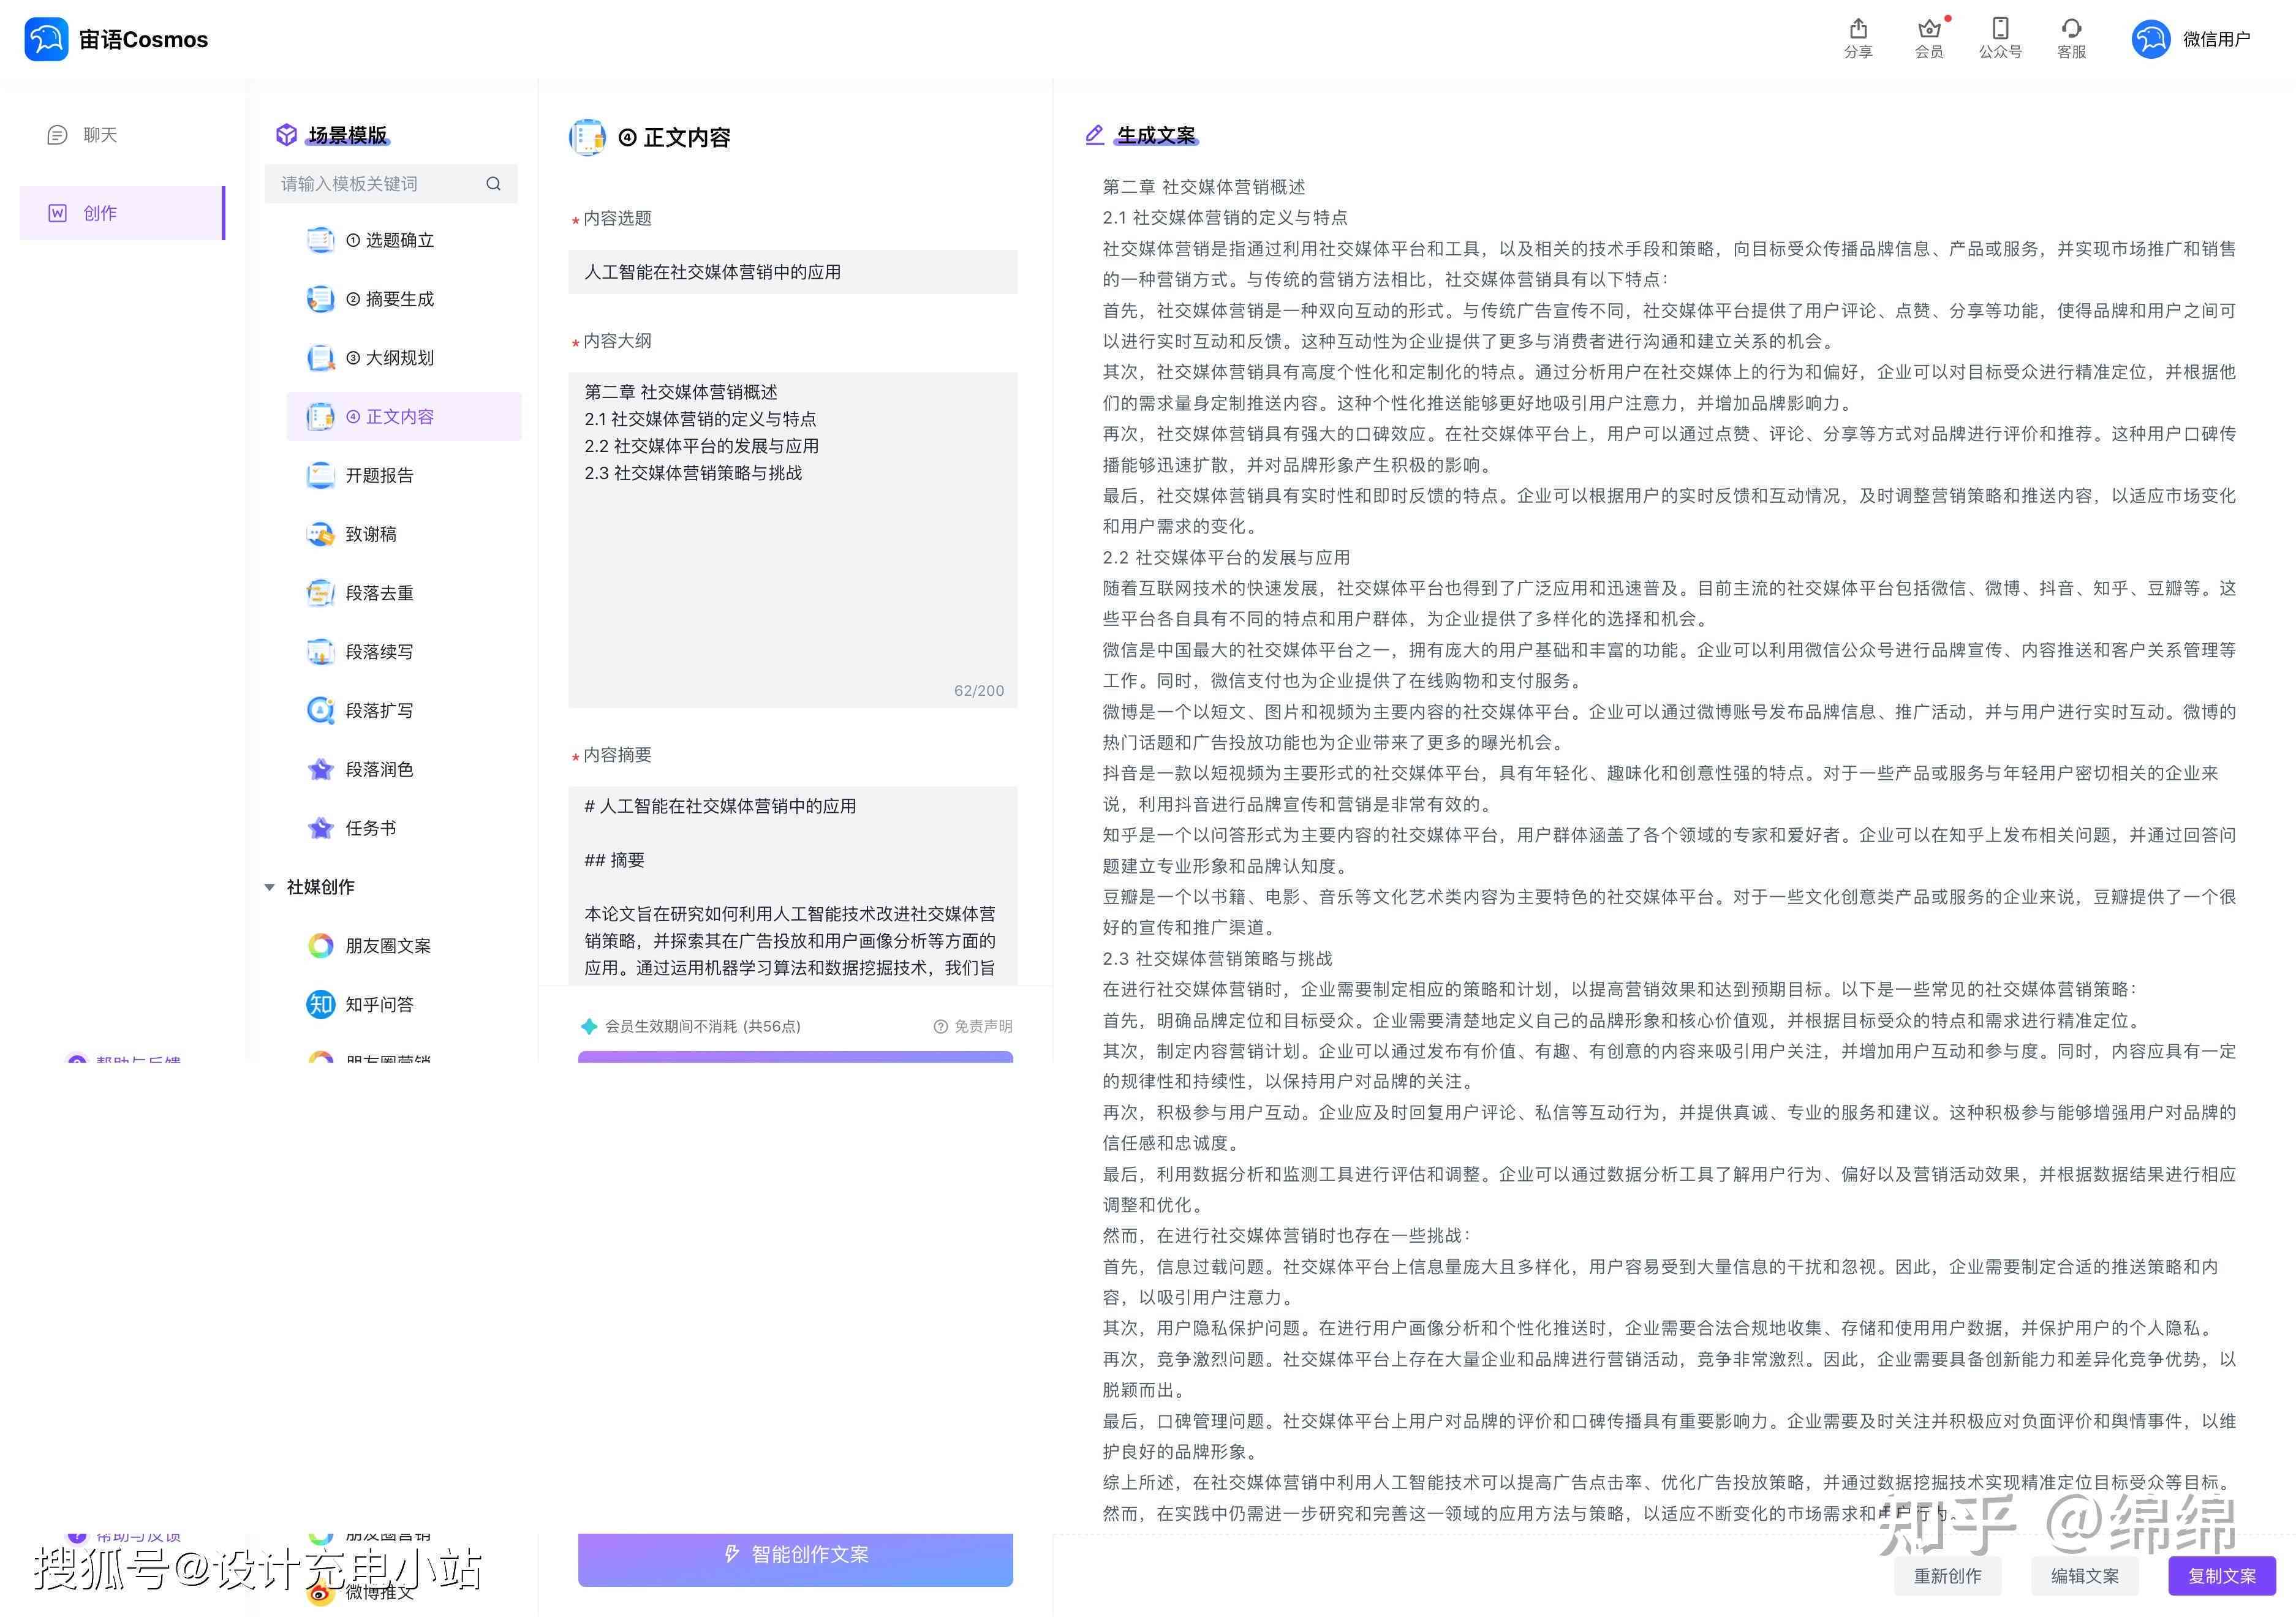Click the 致谢稿 template icon
The image size is (2296, 1617).
tap(320, 534)
